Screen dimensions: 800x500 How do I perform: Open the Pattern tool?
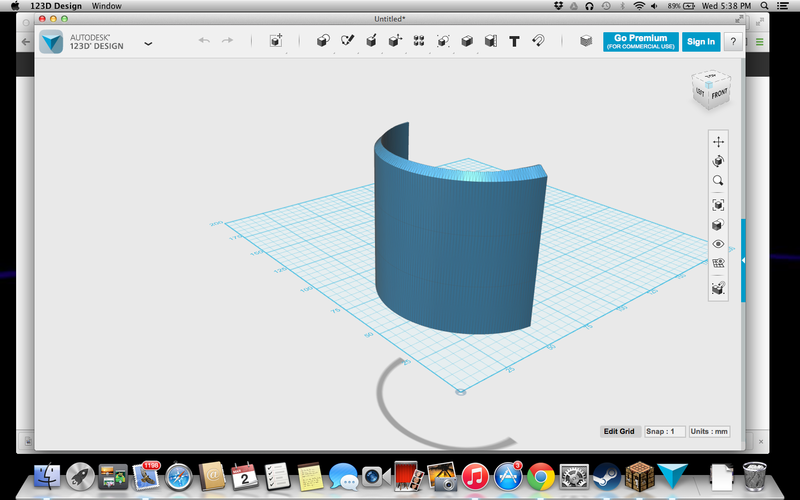[419, 41]
